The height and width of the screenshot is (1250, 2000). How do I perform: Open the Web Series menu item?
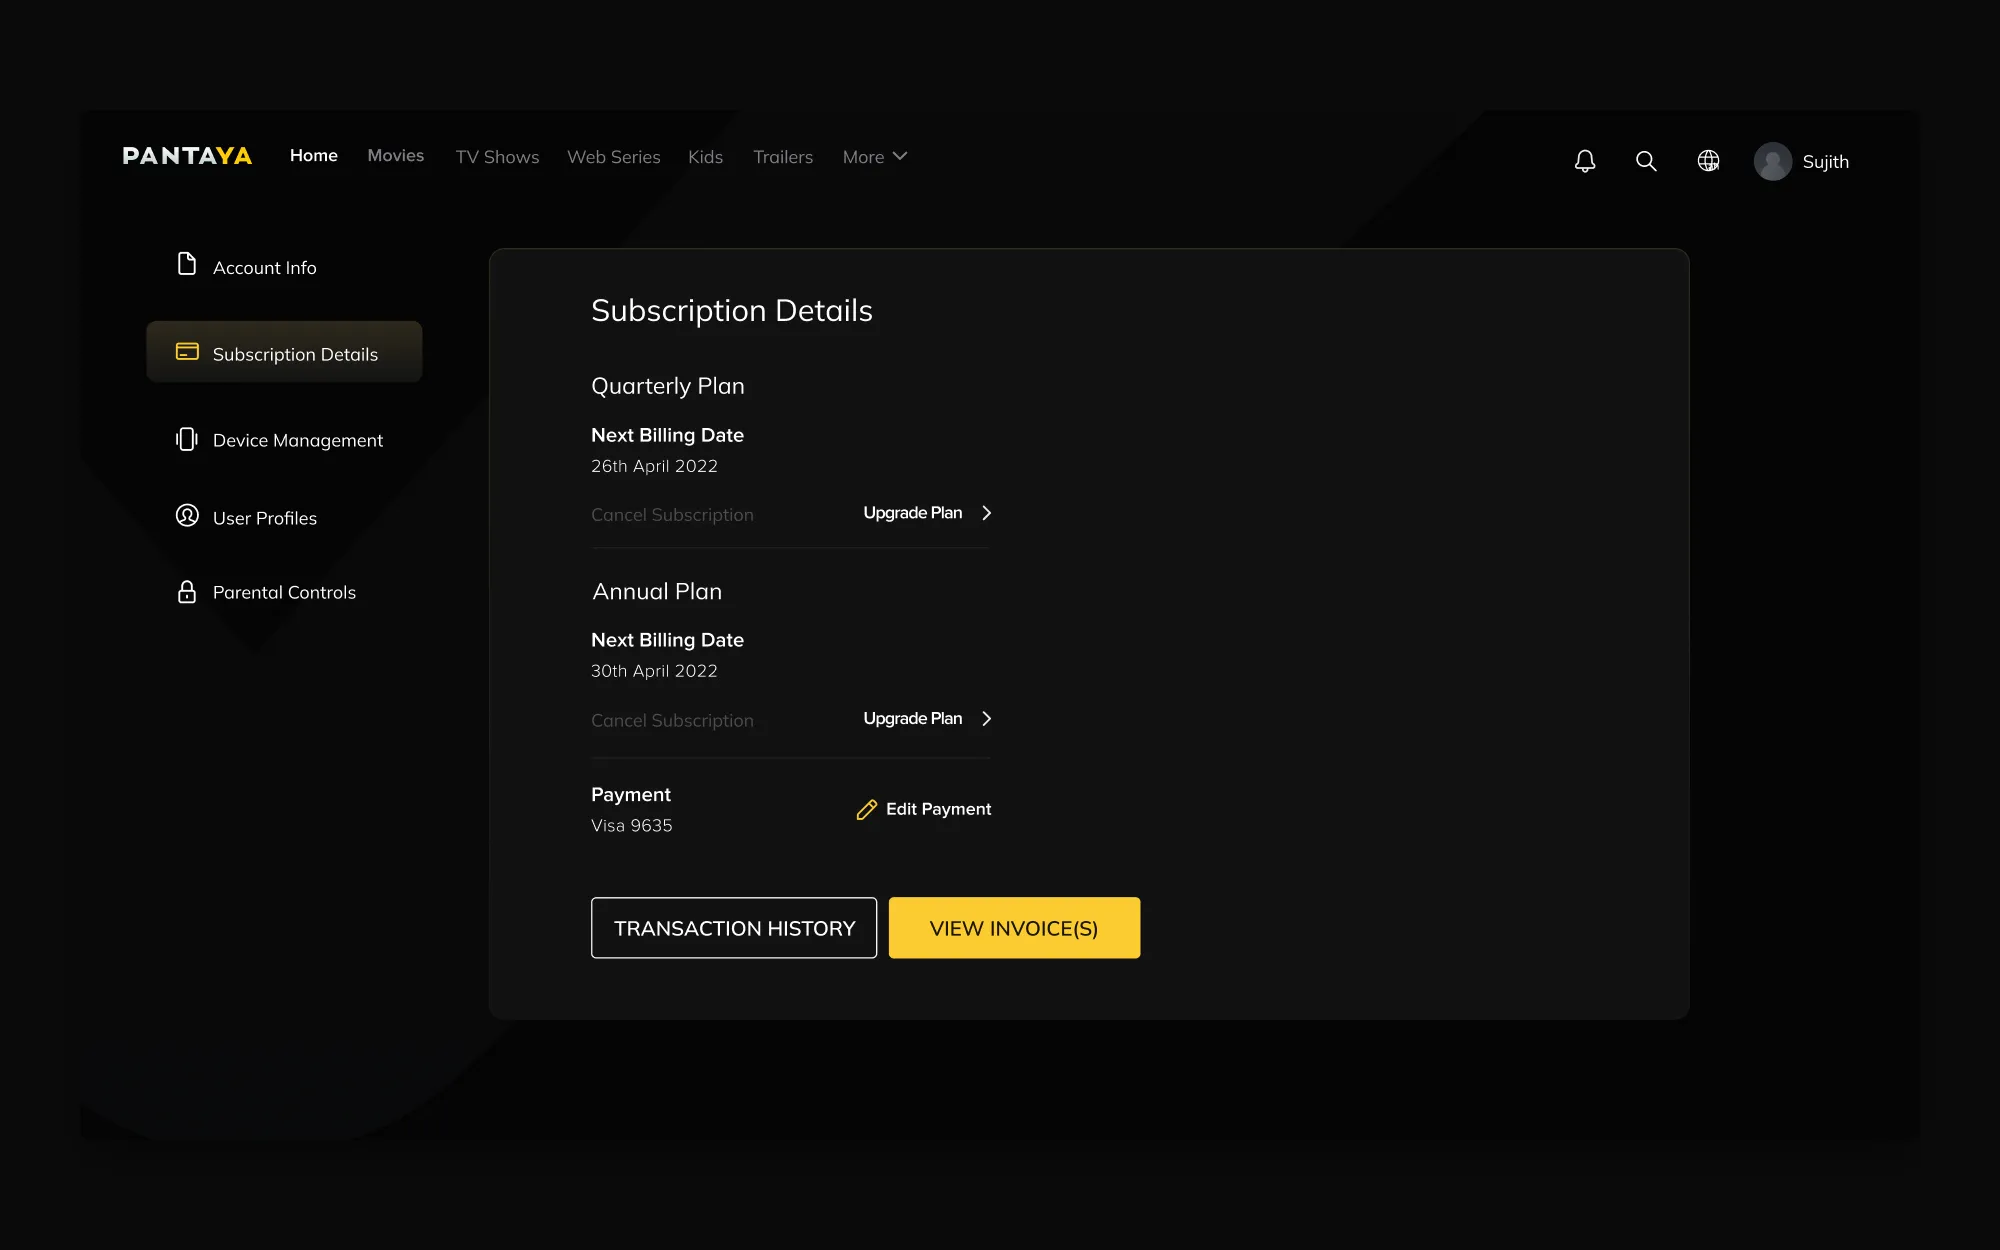(614, 157)
